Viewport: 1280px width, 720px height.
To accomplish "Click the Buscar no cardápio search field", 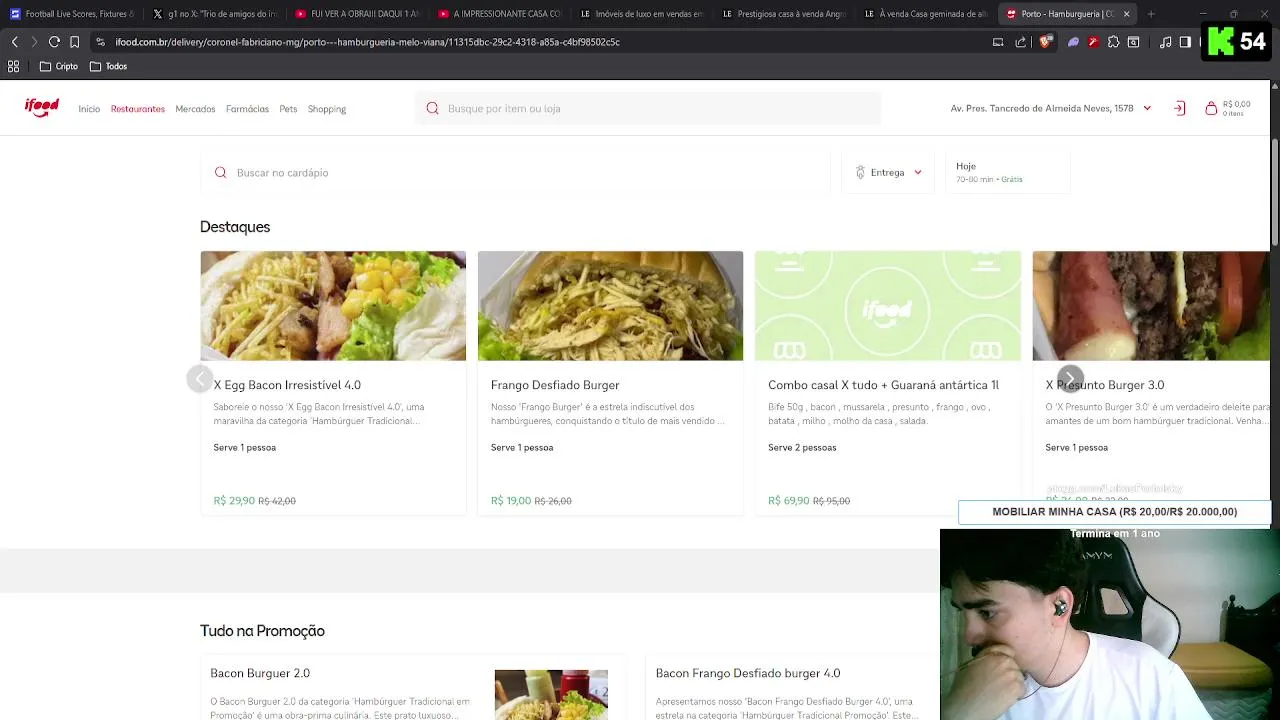I will 515,172.
